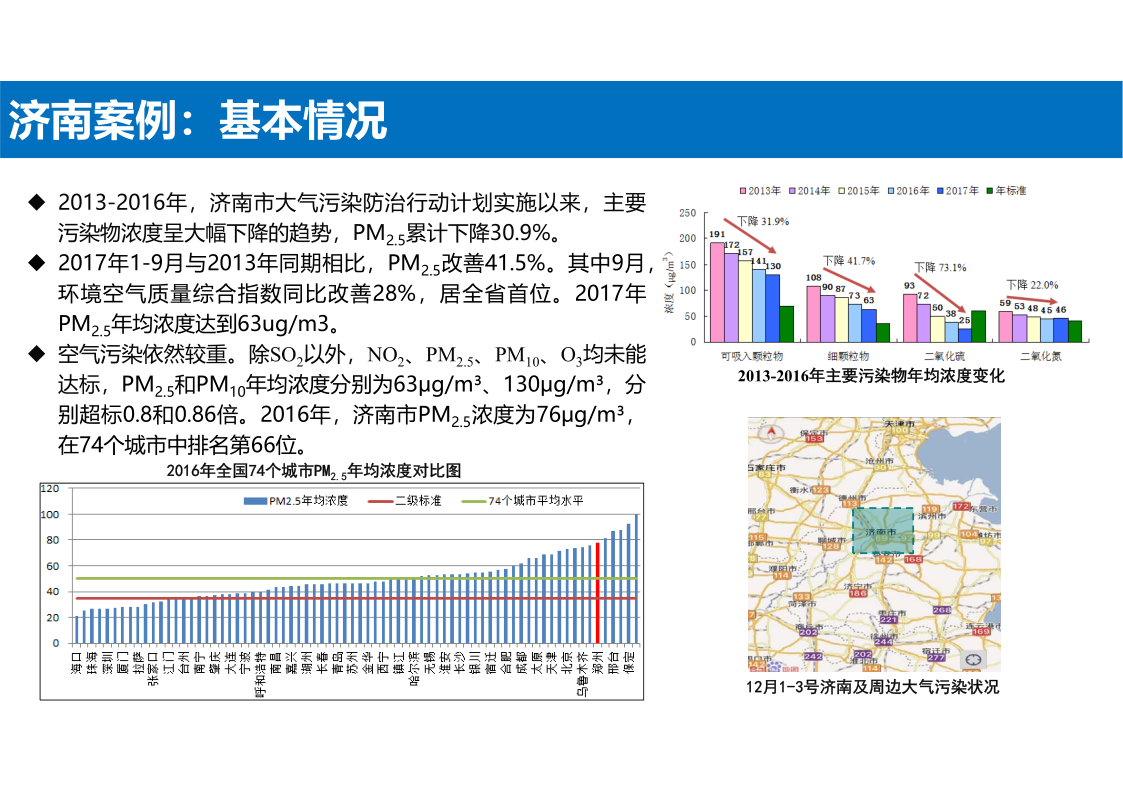Click the green 74个城市平均水平 legend line
The image size is (1123, 794).
pos(474,500)
